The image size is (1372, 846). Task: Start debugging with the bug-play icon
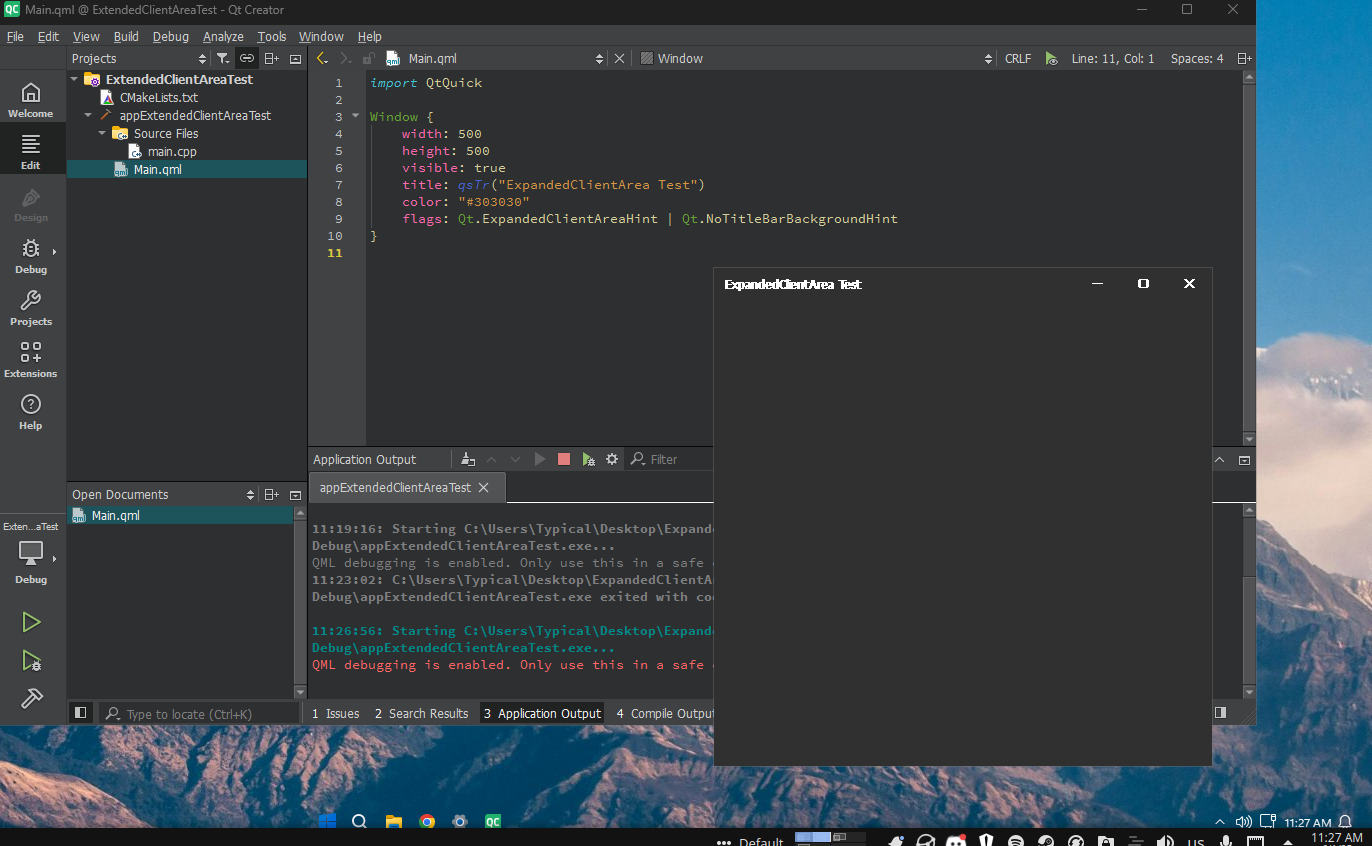tap(31, 660)
